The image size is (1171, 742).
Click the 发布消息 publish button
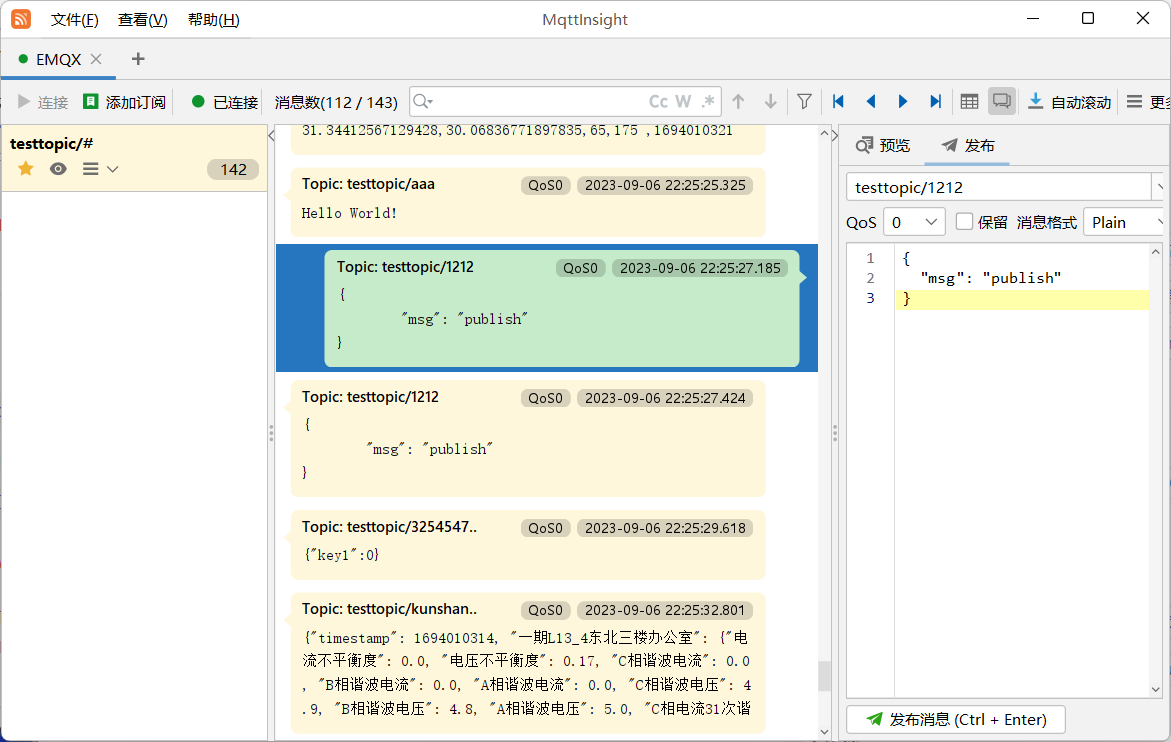click(955, 719)
